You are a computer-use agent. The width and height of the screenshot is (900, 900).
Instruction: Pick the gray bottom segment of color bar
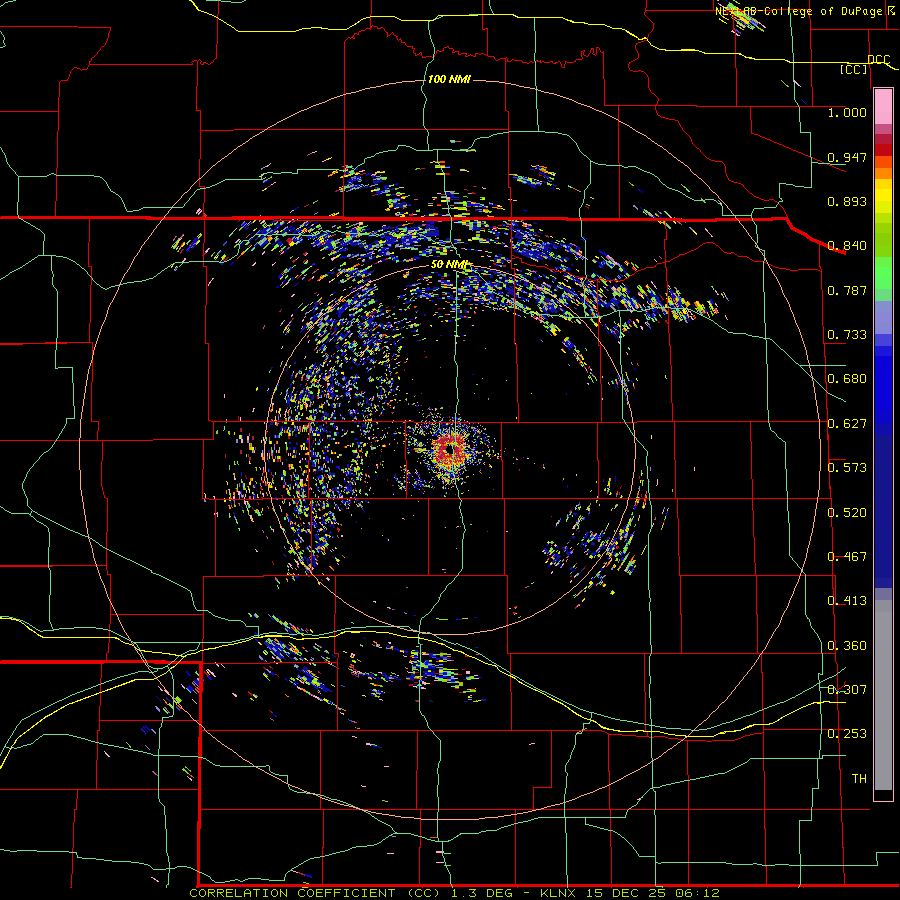(x=883, y=695)
